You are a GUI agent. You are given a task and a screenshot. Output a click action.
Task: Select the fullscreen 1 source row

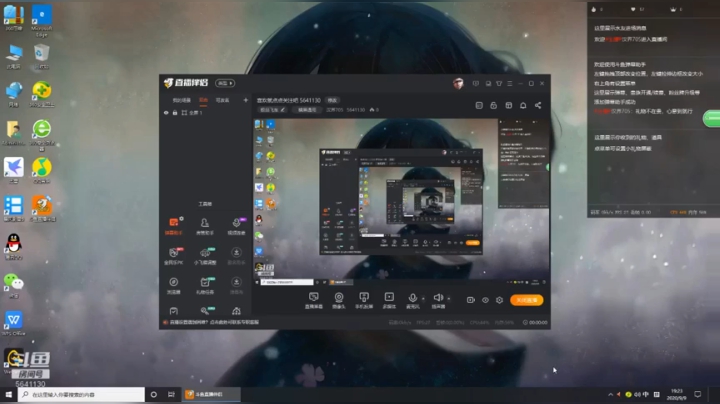[x=205, y=112]
